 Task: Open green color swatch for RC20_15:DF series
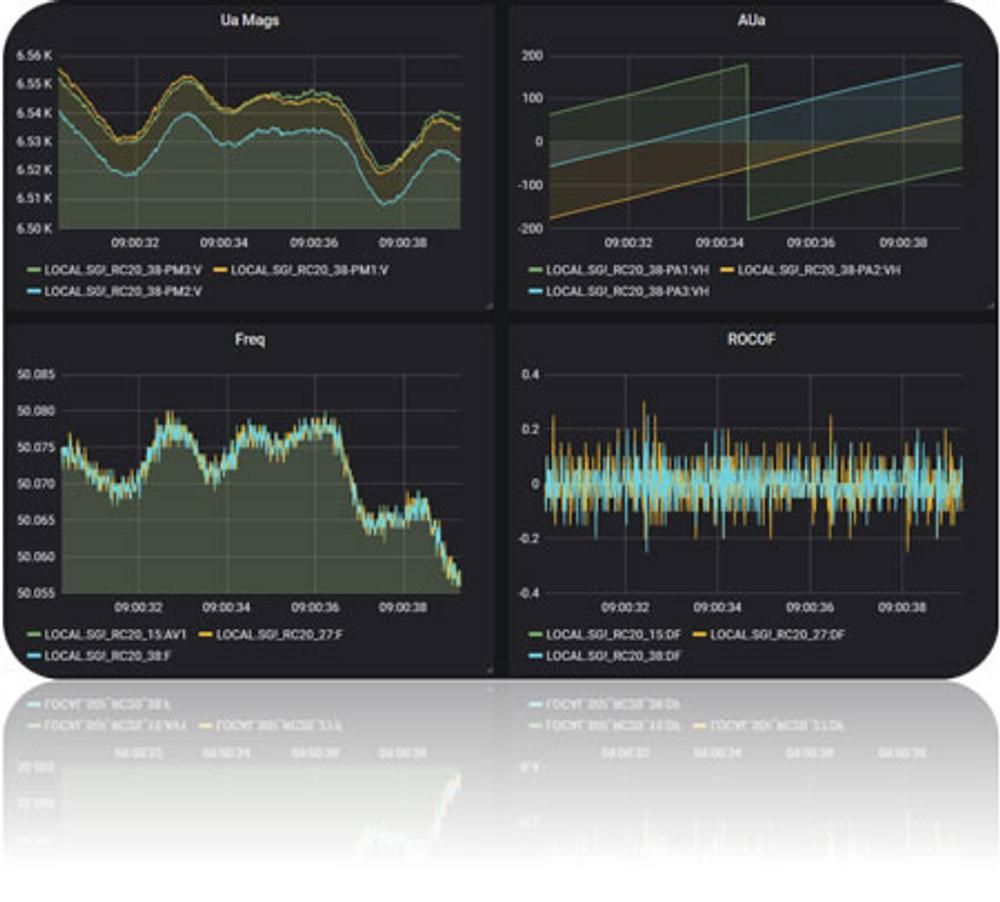(536, 635)
